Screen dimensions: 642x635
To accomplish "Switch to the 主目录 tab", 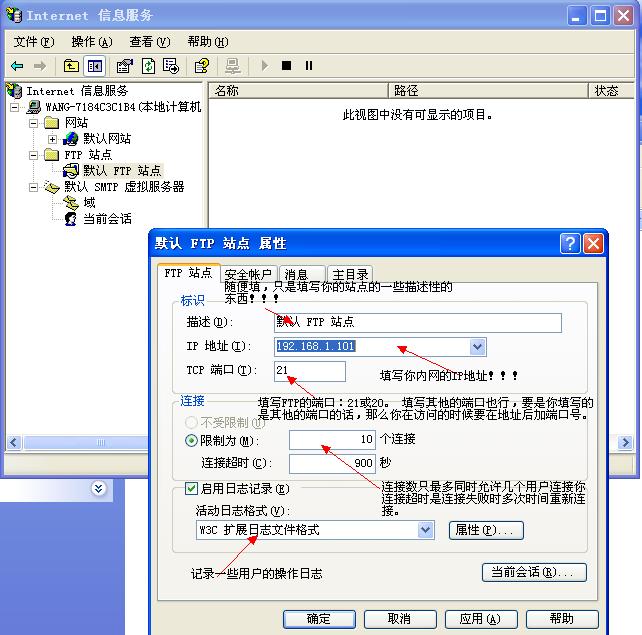I will point(350,274).
